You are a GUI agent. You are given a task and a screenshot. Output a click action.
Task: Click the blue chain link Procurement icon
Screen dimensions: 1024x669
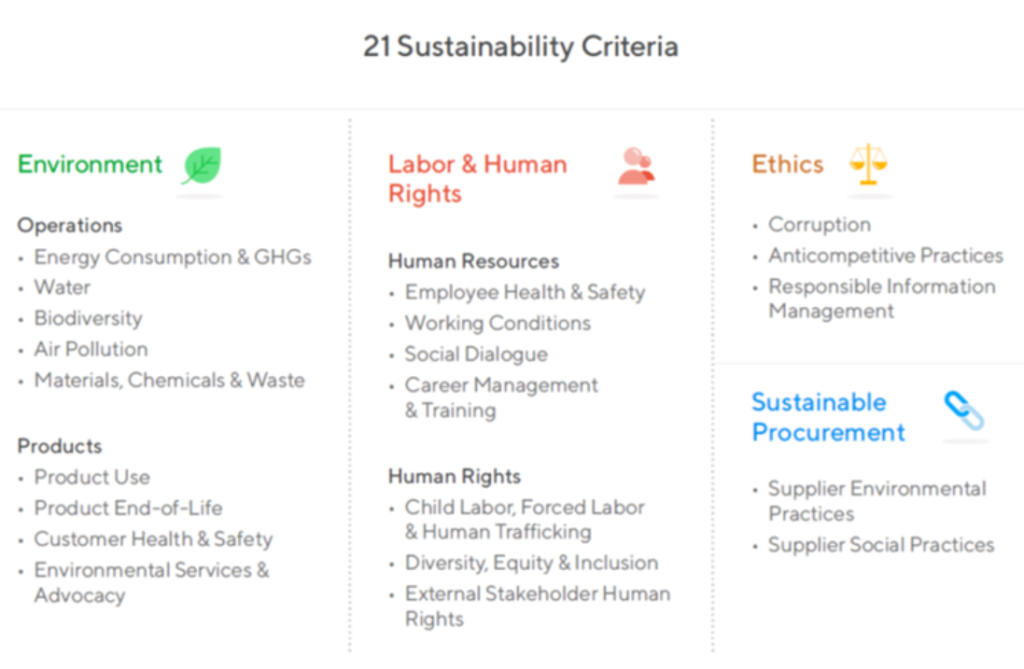click(x=965, y=411)
